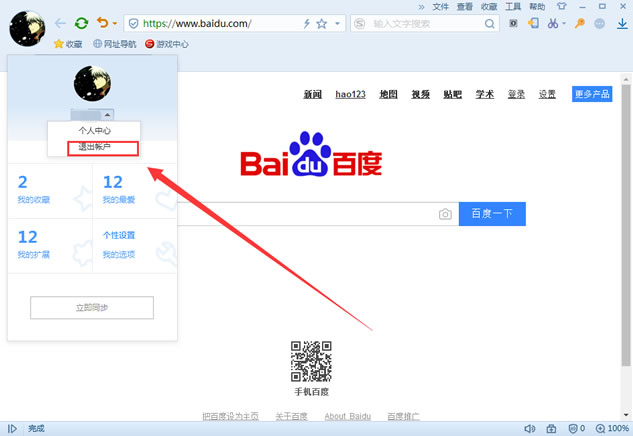633x436 pixels.
Task: Click the Sogou search engine icon
Action: tap(360, 24)
